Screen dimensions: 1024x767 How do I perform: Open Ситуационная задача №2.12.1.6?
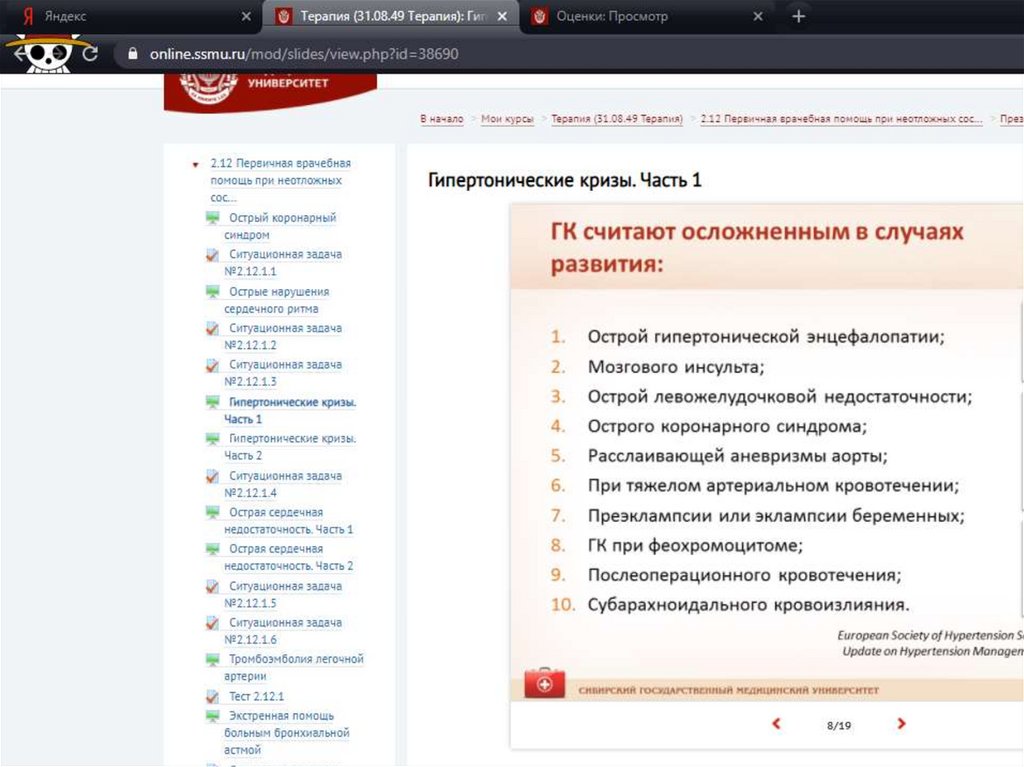coord(283,631)
